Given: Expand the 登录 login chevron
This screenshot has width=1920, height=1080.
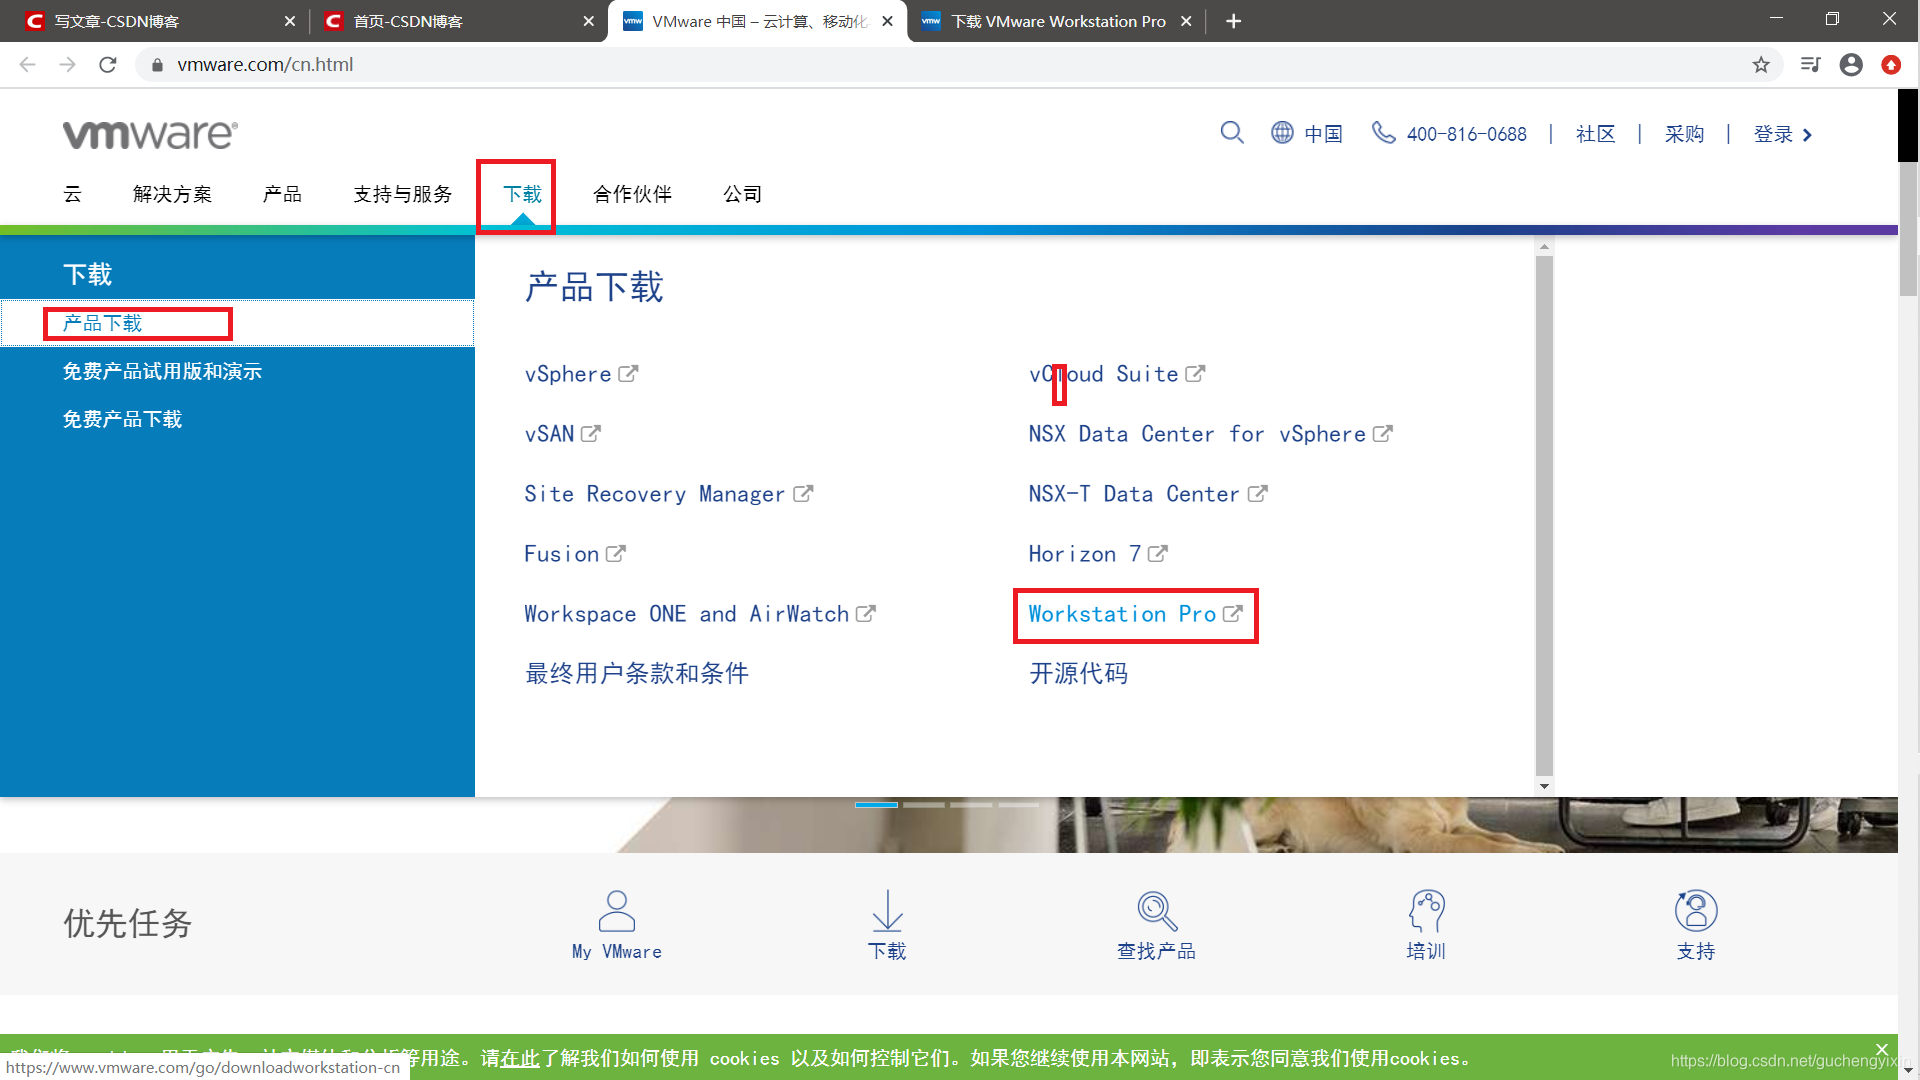Looking at the screenshot, I should [x=1807, y=135].
